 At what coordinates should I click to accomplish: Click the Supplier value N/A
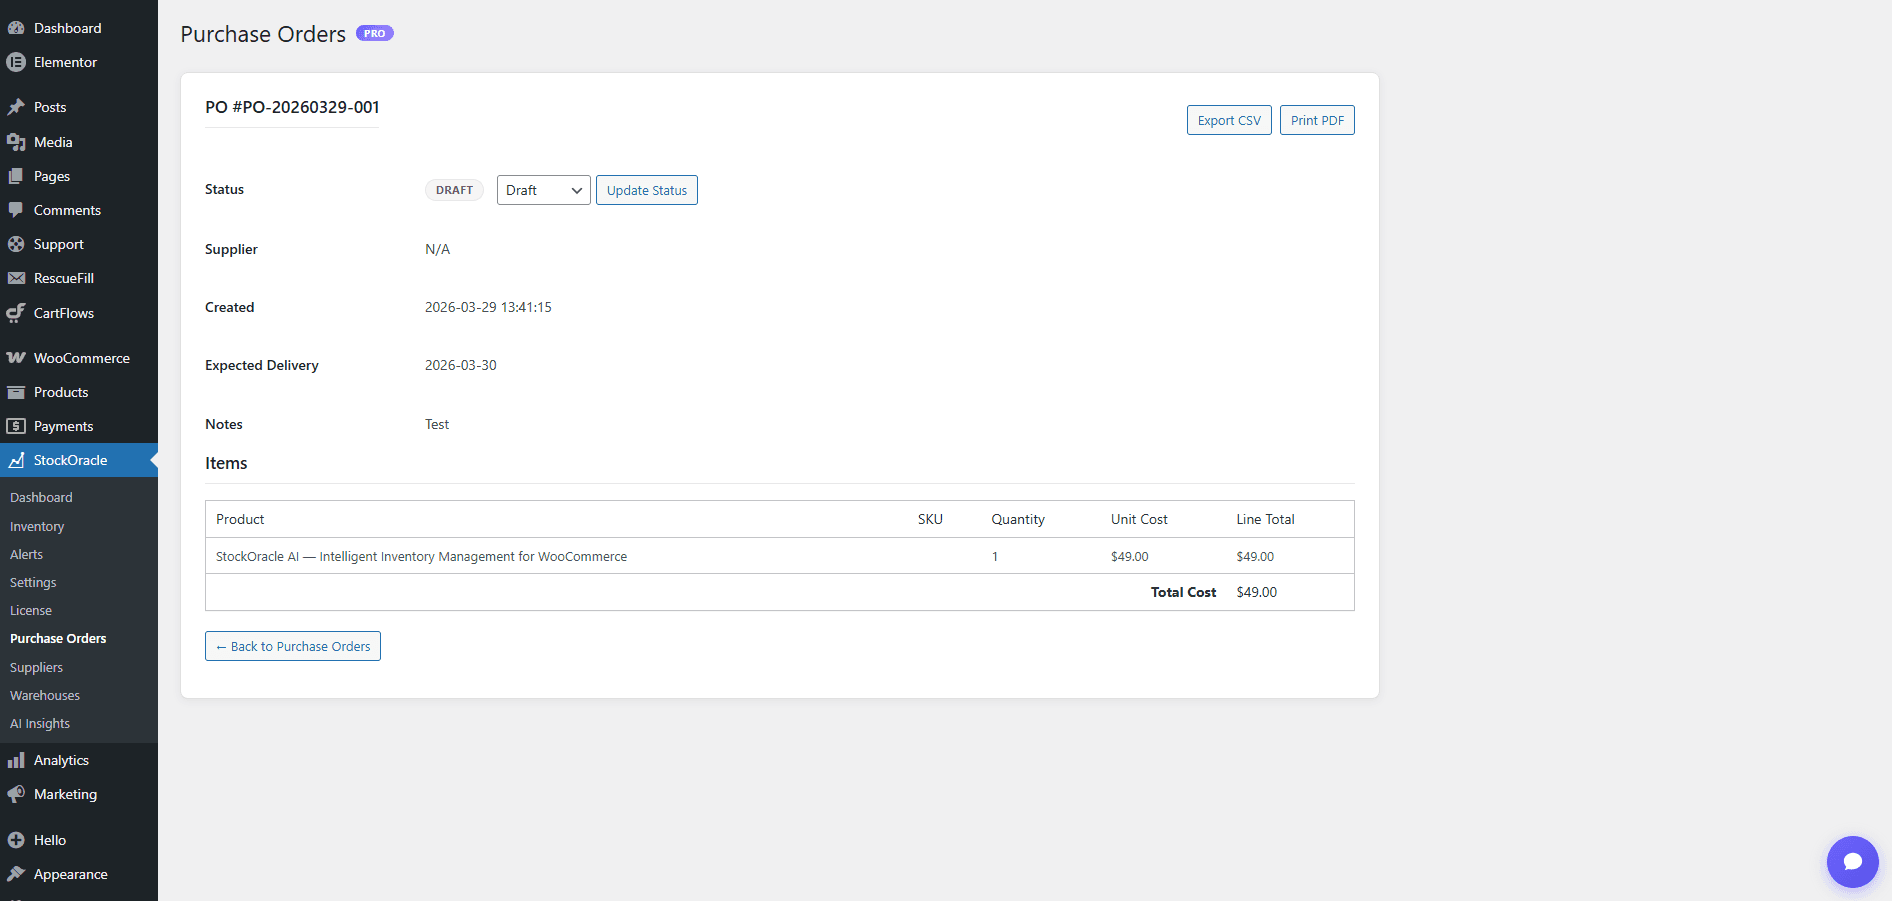point(438,249)
